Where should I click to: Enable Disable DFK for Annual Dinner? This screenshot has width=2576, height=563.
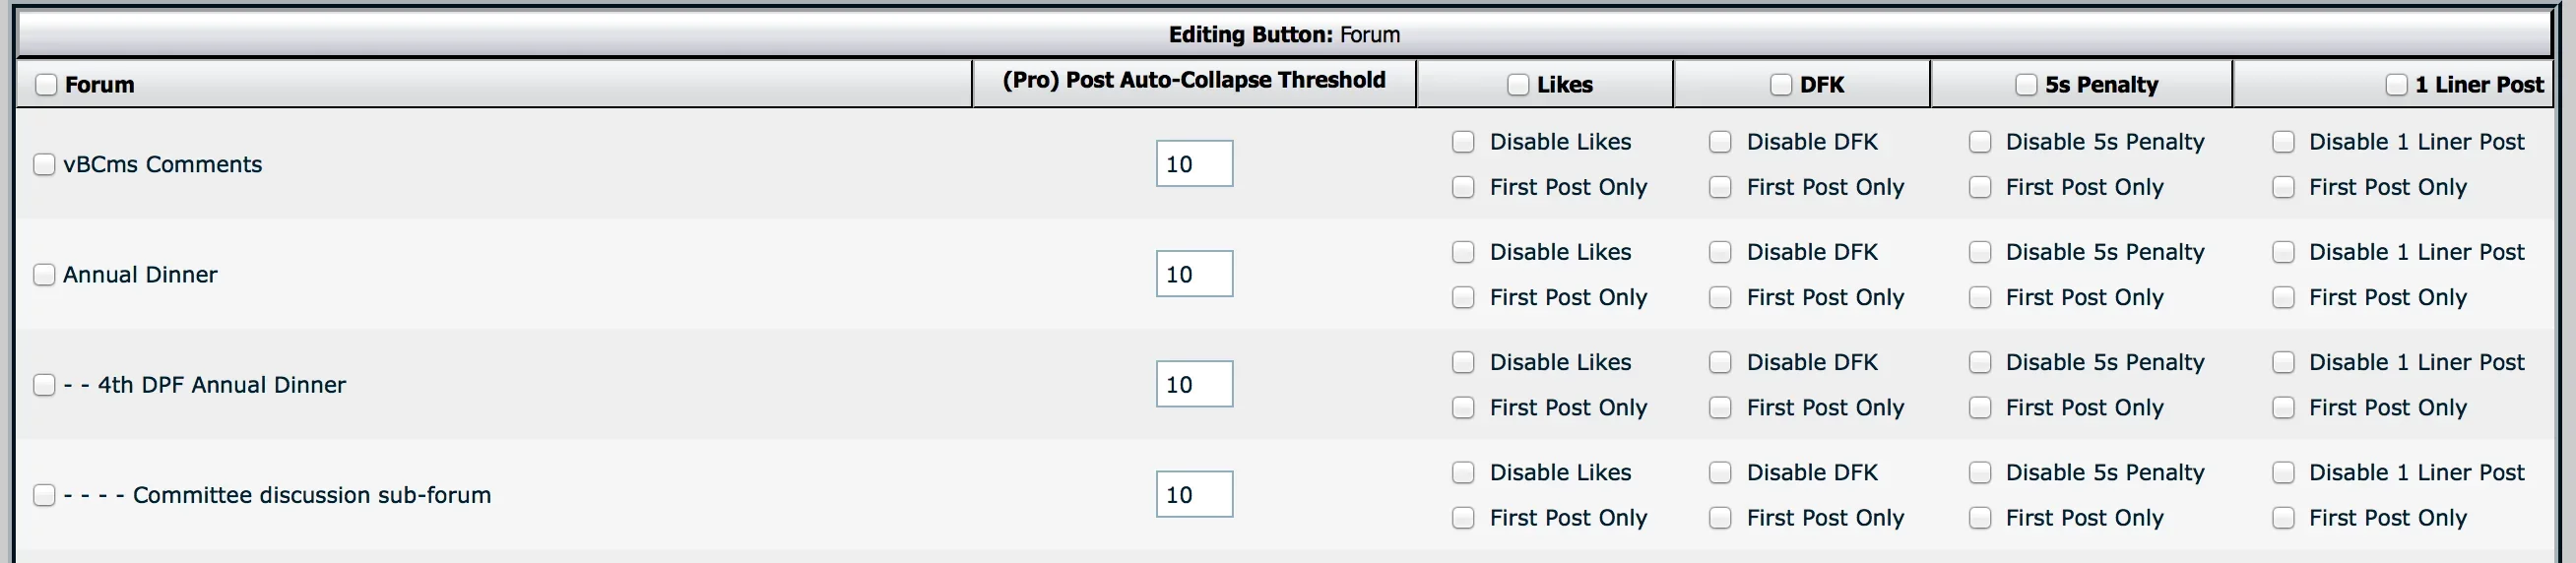(x=1720, y=252)
